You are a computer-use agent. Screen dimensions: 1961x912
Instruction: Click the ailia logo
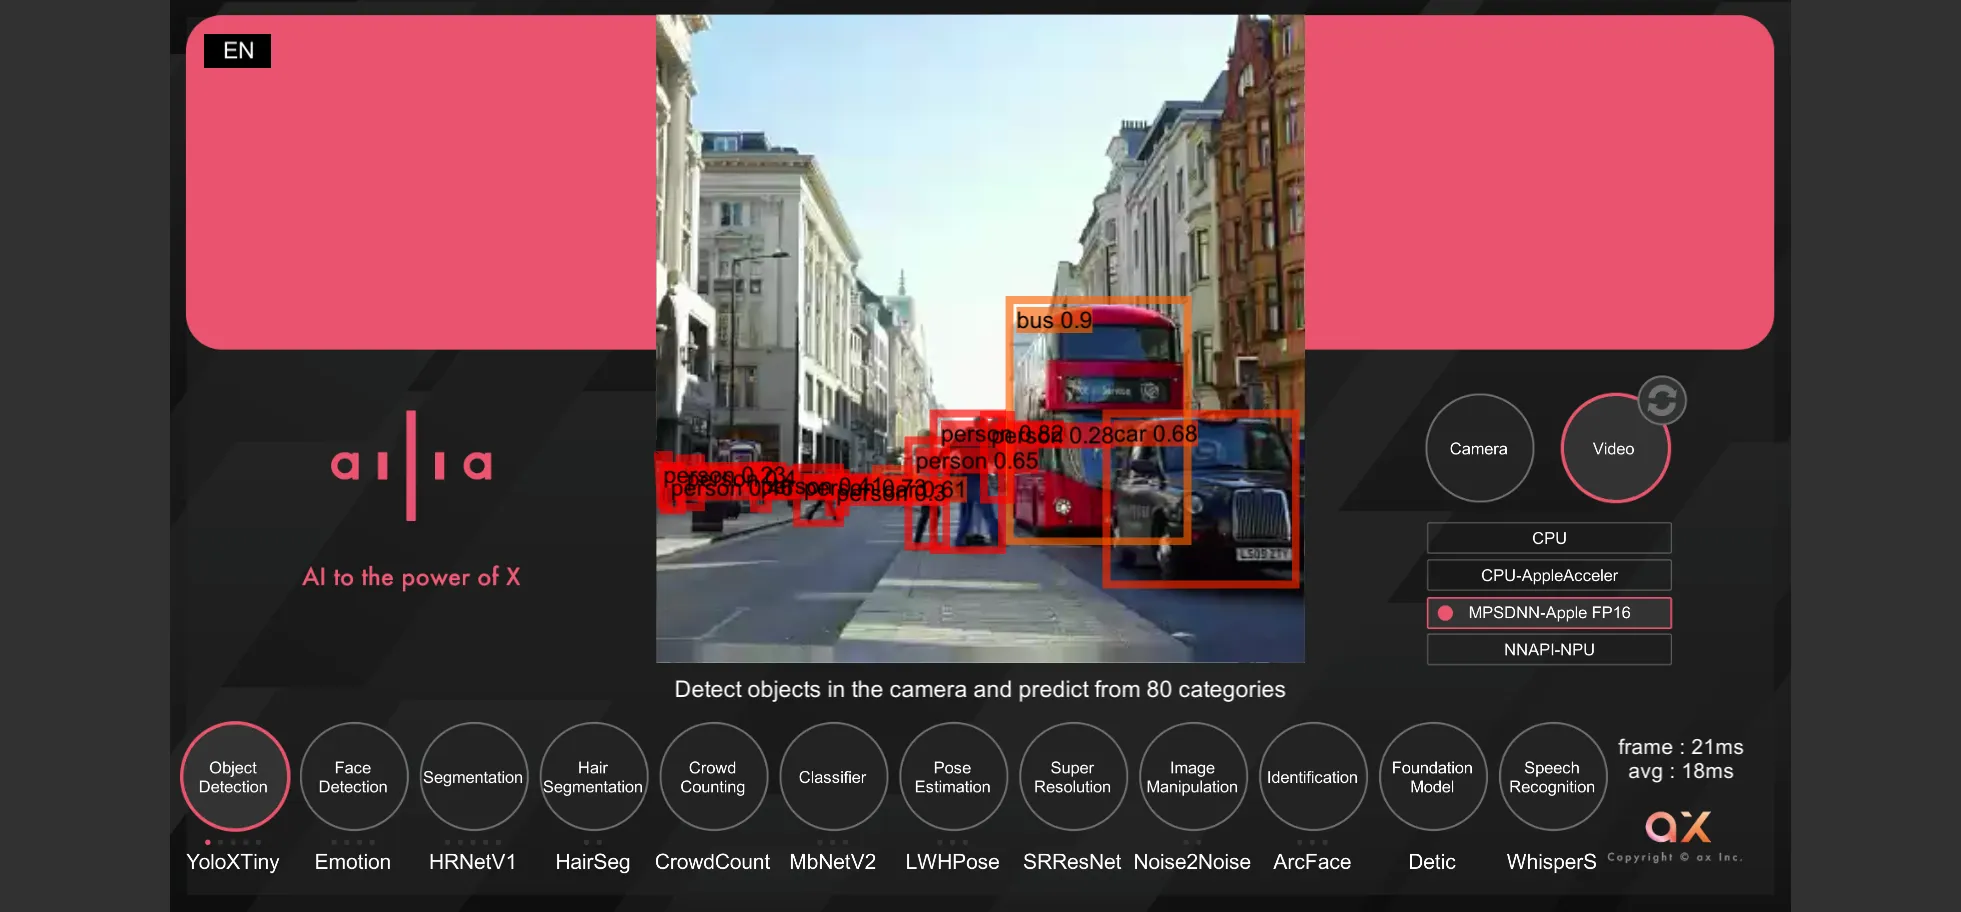pyautogui.click(x=412, y=466)
